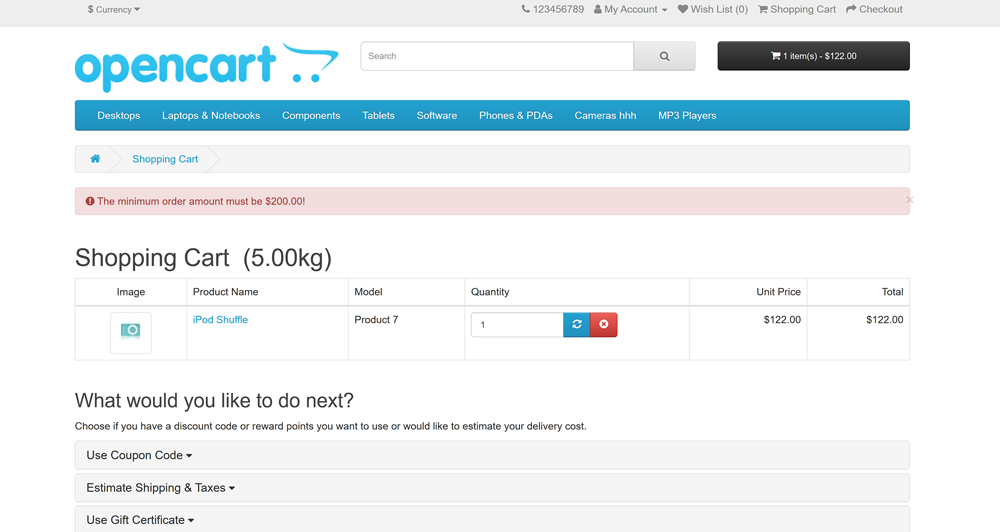Click the blue update quantity refresh icon
The width and height of the screenshot is (1000, 532).
[577, 324]
